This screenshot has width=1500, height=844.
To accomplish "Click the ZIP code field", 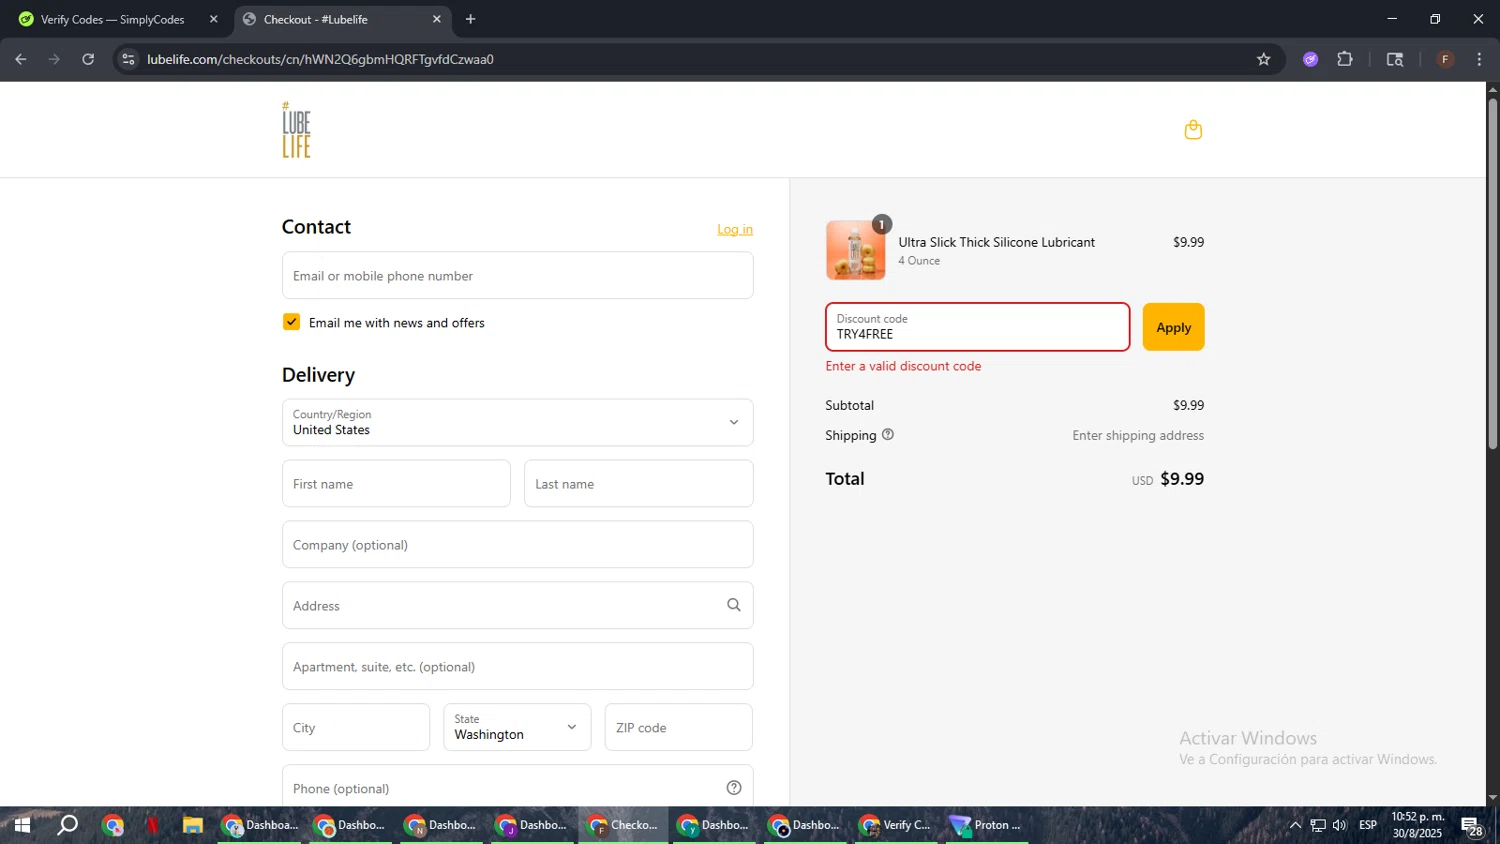I will tap(678, 727).
